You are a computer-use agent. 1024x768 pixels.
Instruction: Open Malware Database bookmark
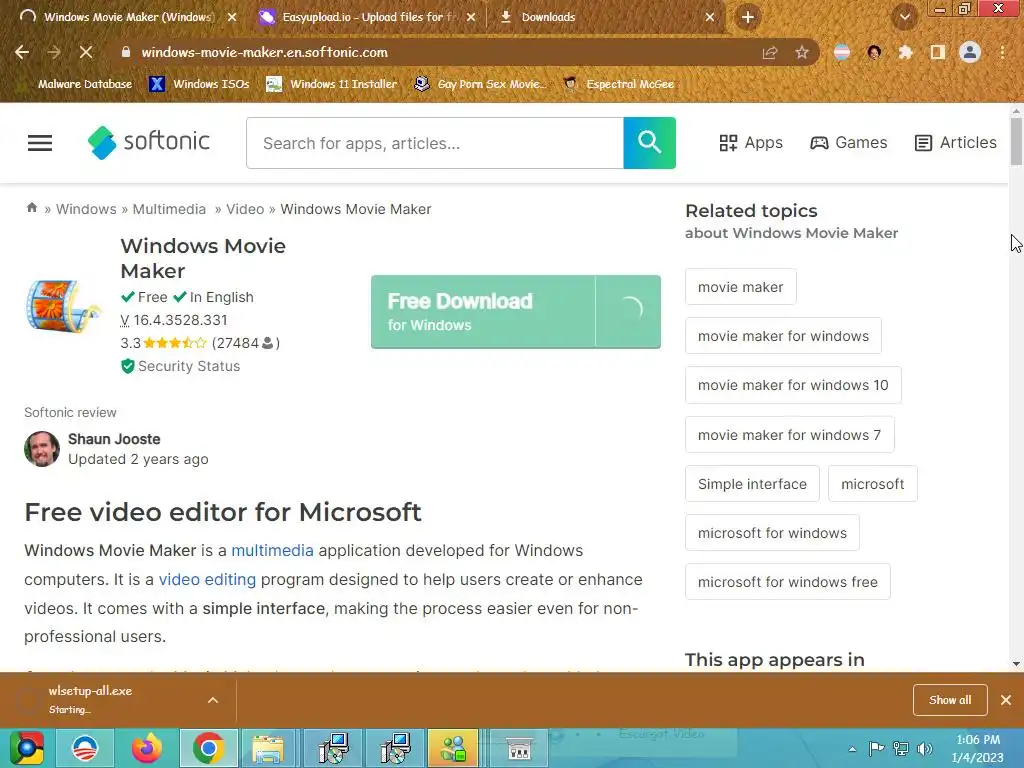(x=77, y=84)
